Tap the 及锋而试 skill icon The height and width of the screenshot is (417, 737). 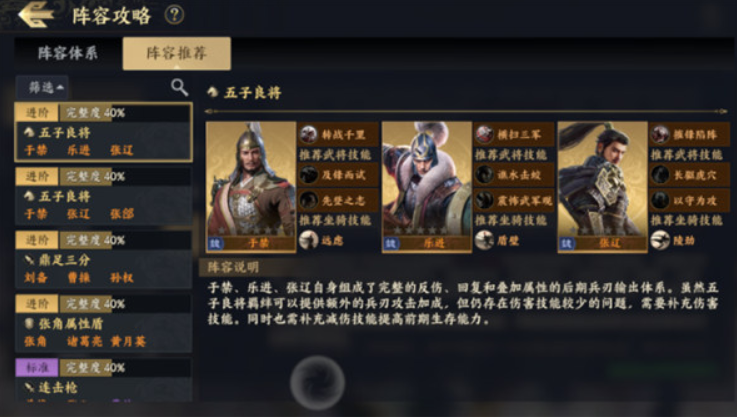[309, 175]
